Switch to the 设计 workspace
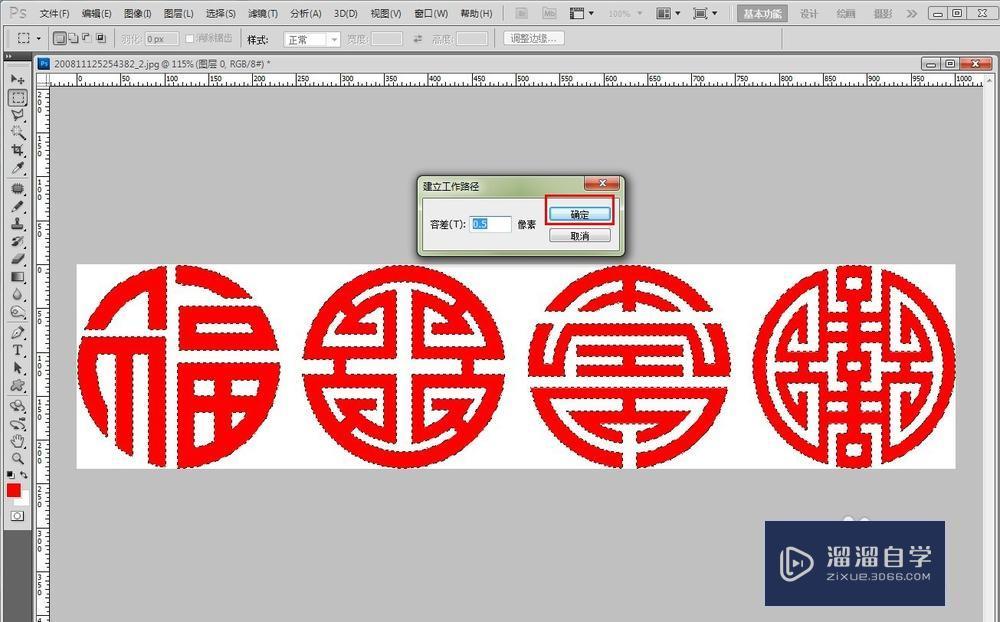 point(809,13)
